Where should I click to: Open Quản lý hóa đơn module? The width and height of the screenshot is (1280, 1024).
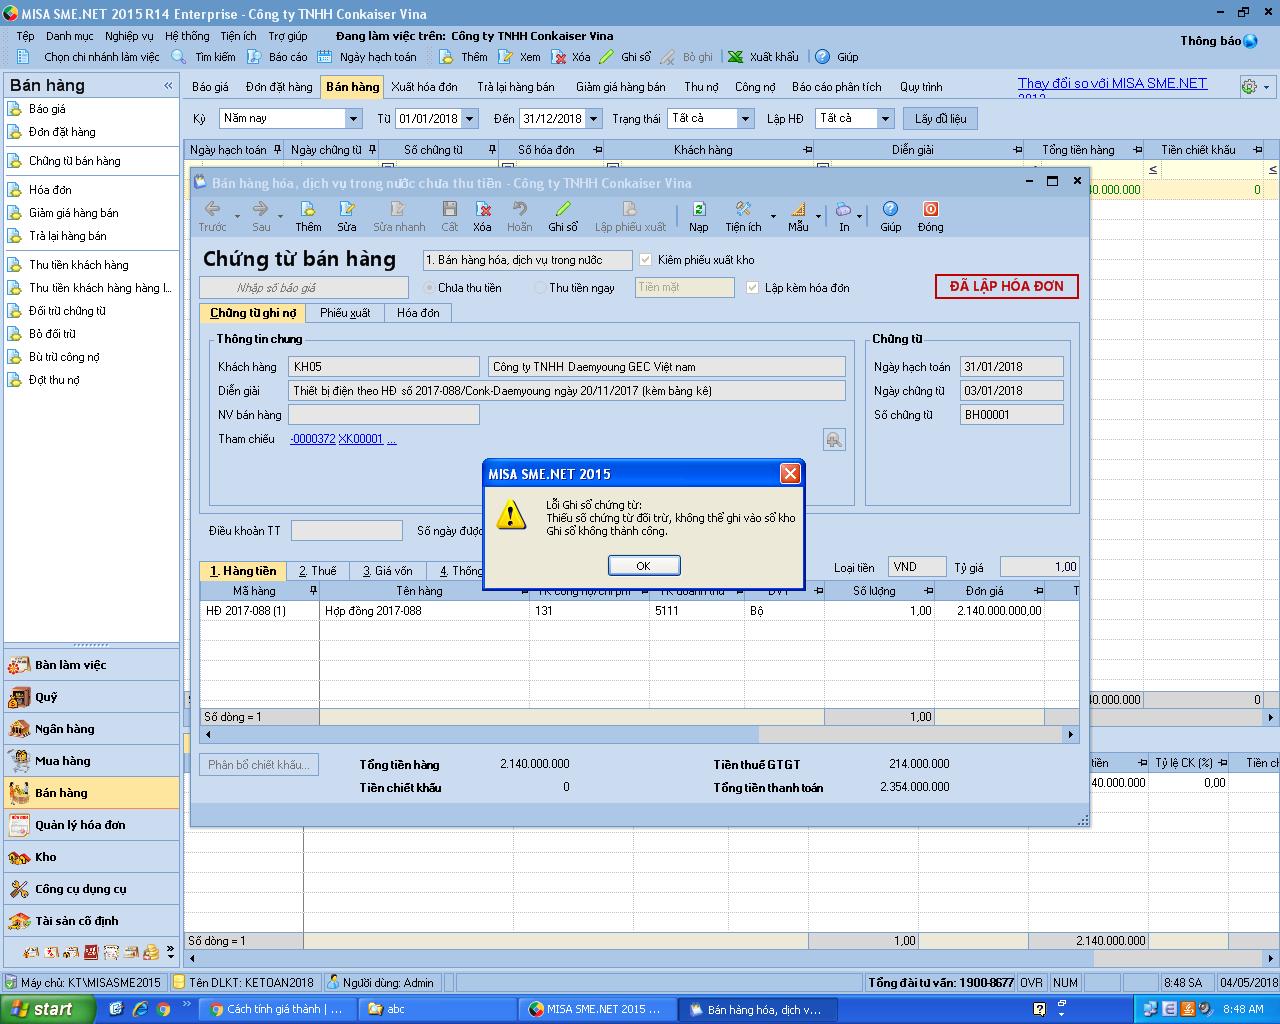pyautogui.click(x=92, y=825)
